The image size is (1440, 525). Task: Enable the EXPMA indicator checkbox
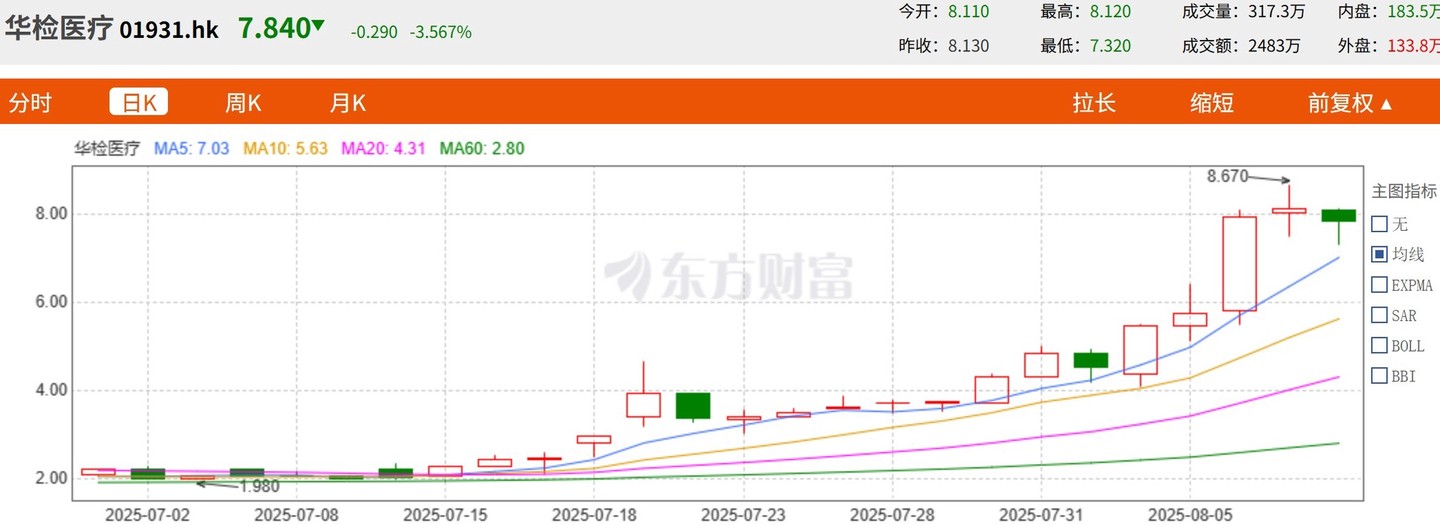1379,285
